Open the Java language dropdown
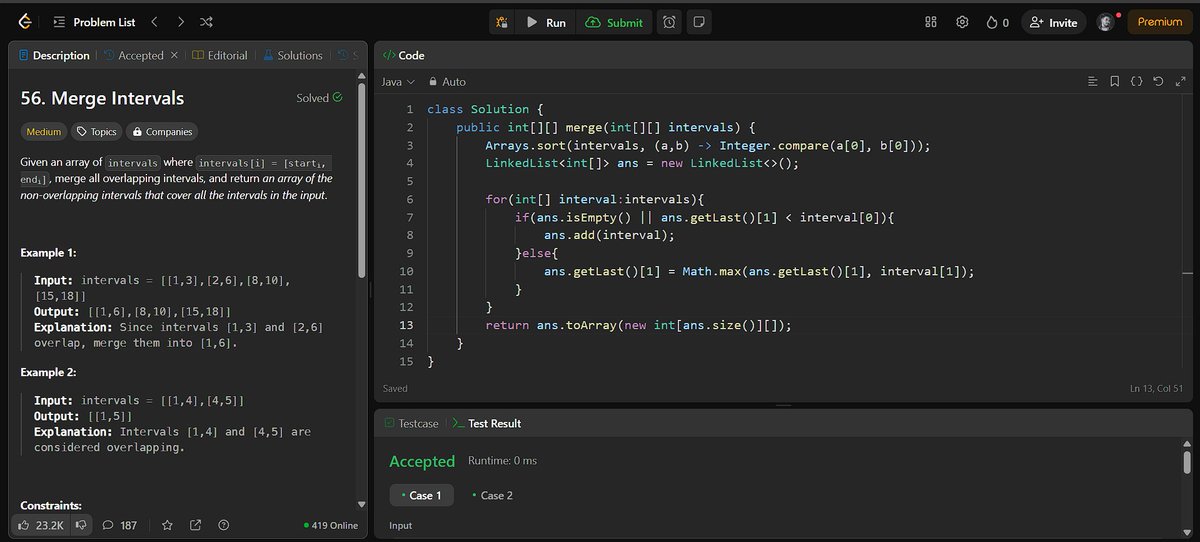Screen dimensions: 1200x542 tap(398, 82)
